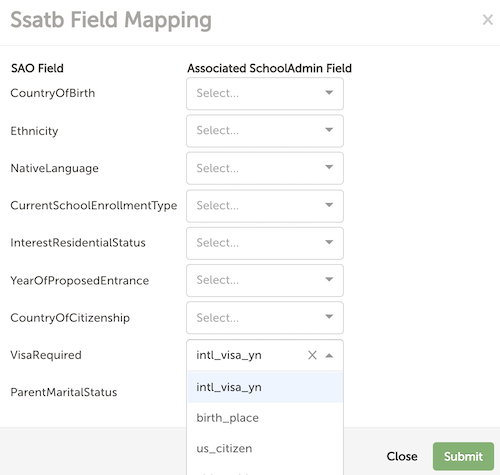Click the ParentMaritalStatus label

pos(64,392)
